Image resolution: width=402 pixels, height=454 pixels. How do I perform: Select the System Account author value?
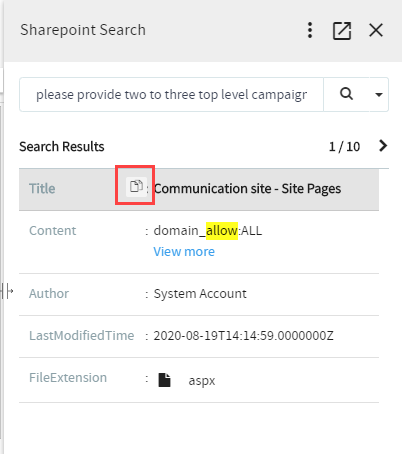200,294
